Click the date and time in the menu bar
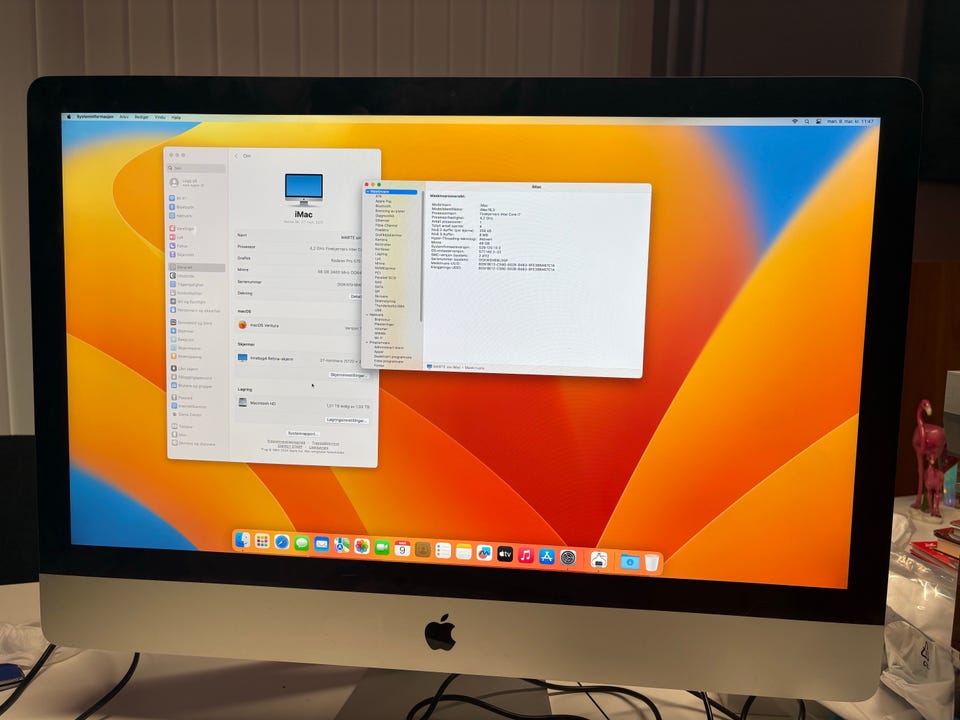Screen dimensions: 960x720 click(850, 121)
